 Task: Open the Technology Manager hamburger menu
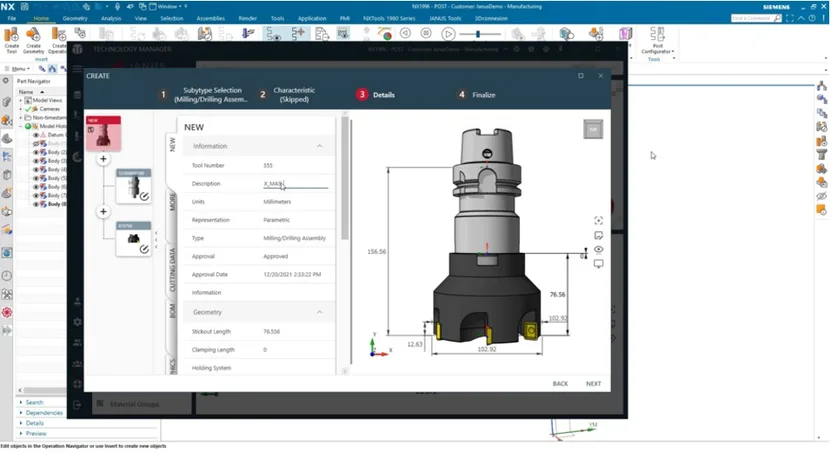pos(78,69)
